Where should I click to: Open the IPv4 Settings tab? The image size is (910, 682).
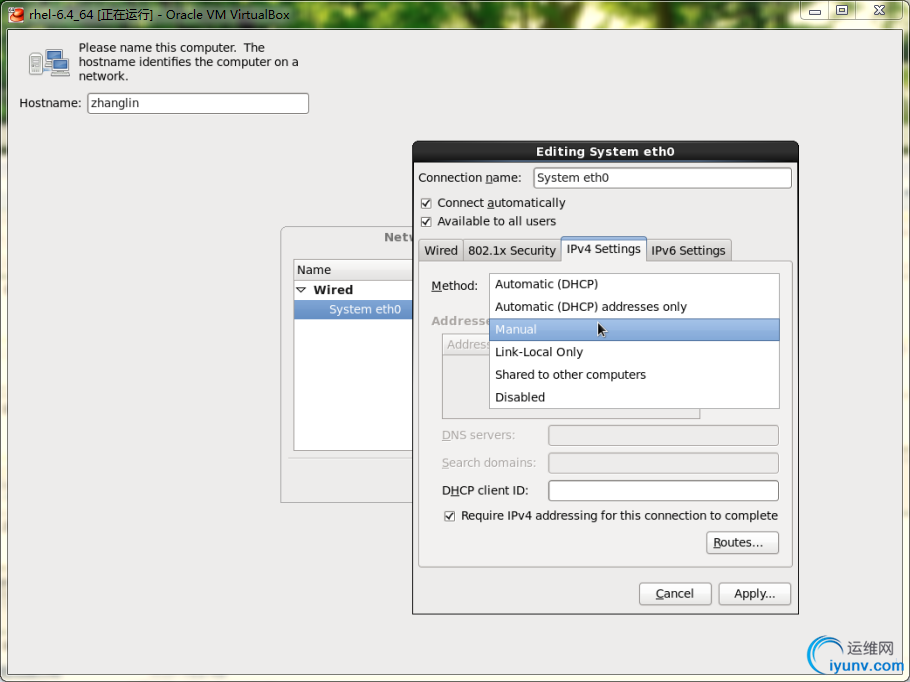(604, 249)
